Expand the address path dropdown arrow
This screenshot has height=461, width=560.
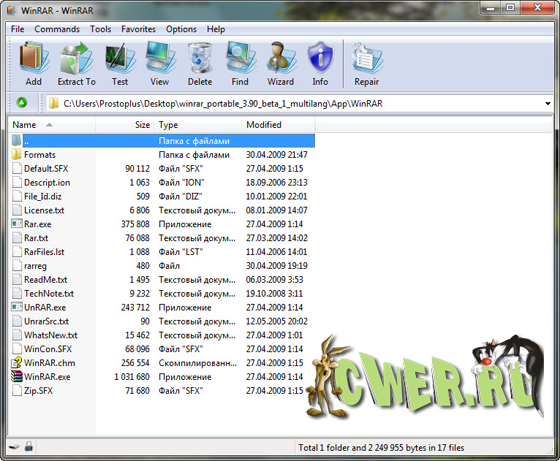[548, 104]
